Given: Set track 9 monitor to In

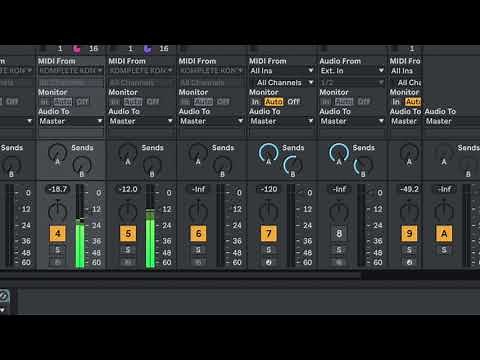Looking at the screenshot, I should [396, 102].
